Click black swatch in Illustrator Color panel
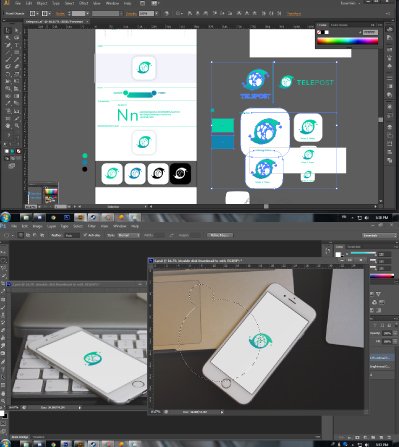Viewport: 399px width, 447px height. [x=323, y=32]
